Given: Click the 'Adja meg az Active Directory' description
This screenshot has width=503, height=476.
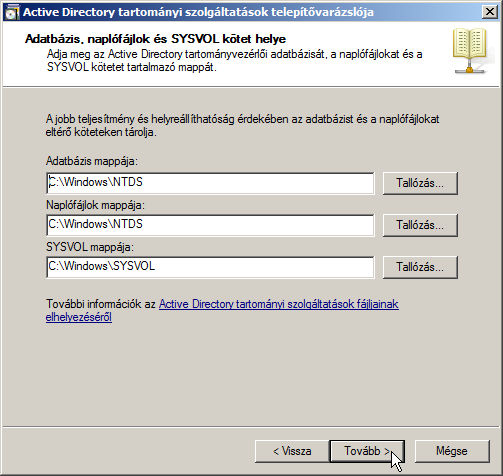Looking at the screenshot, I should pos(234,60).
